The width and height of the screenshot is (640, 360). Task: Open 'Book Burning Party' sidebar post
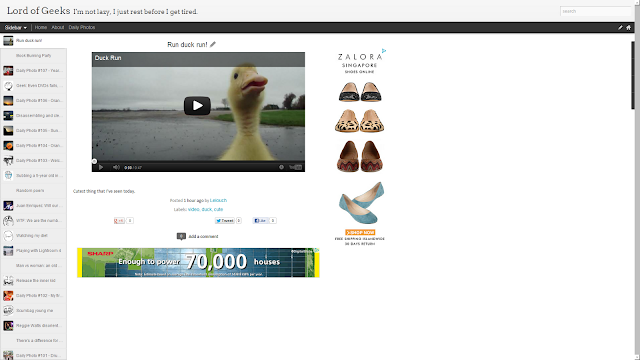(x=33, y=56)
